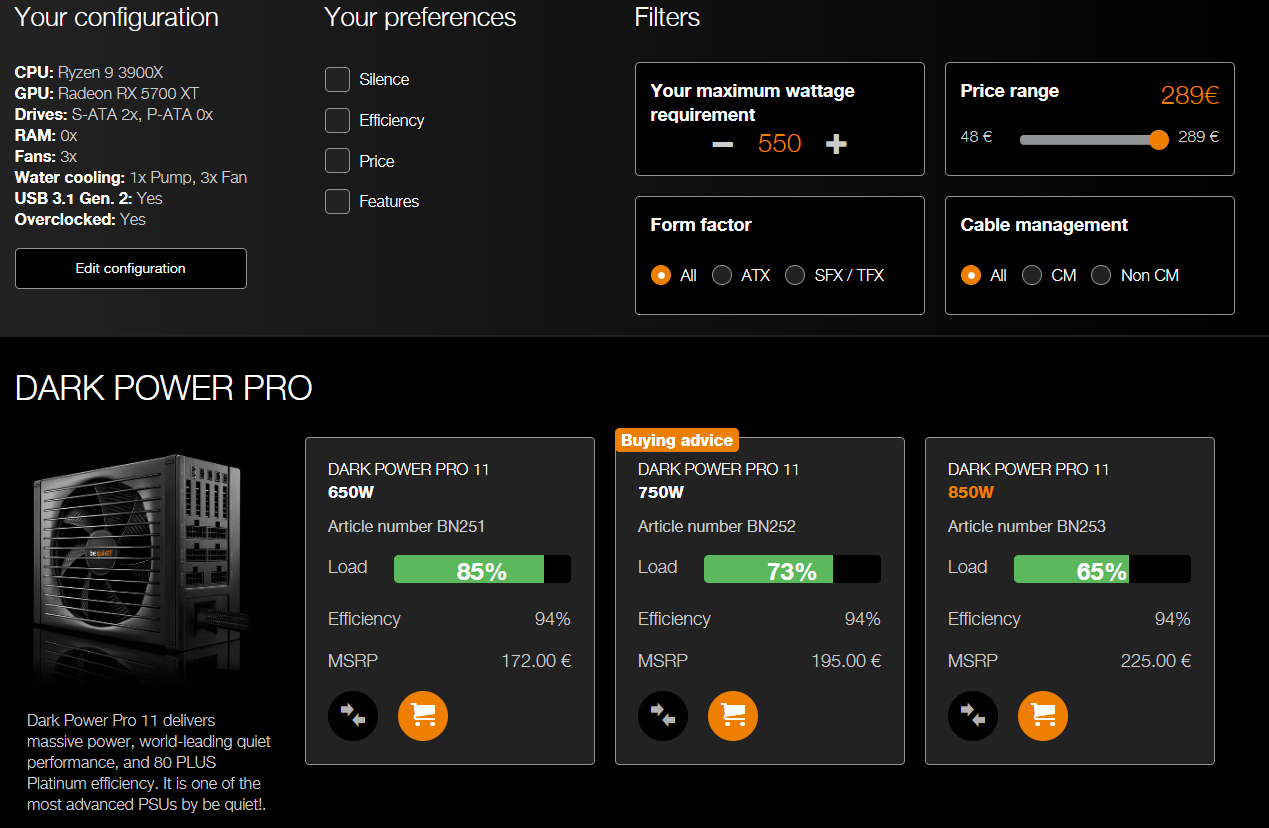Click compare icon on Dark Power Pro 750W card

[663, 716]
